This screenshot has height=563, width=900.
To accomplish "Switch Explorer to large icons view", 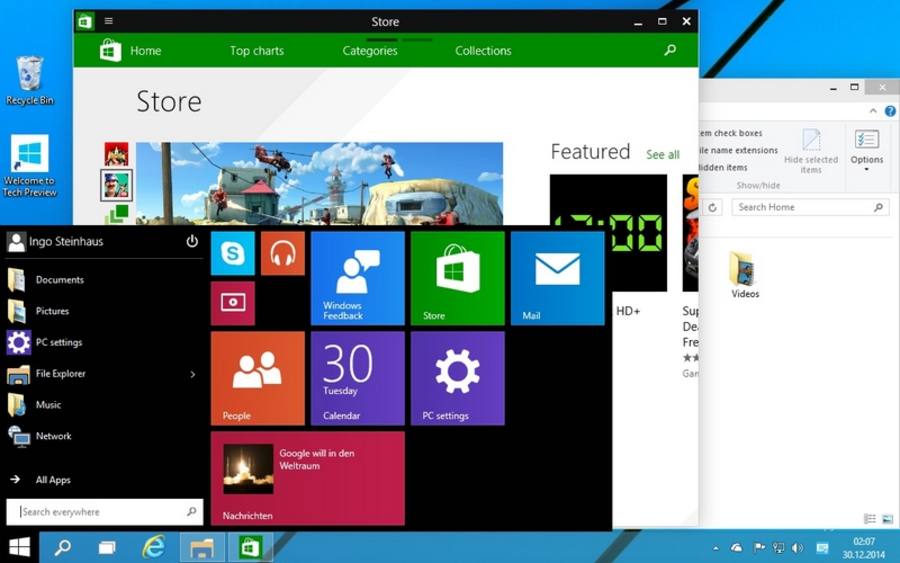I will tap(887, 519).
